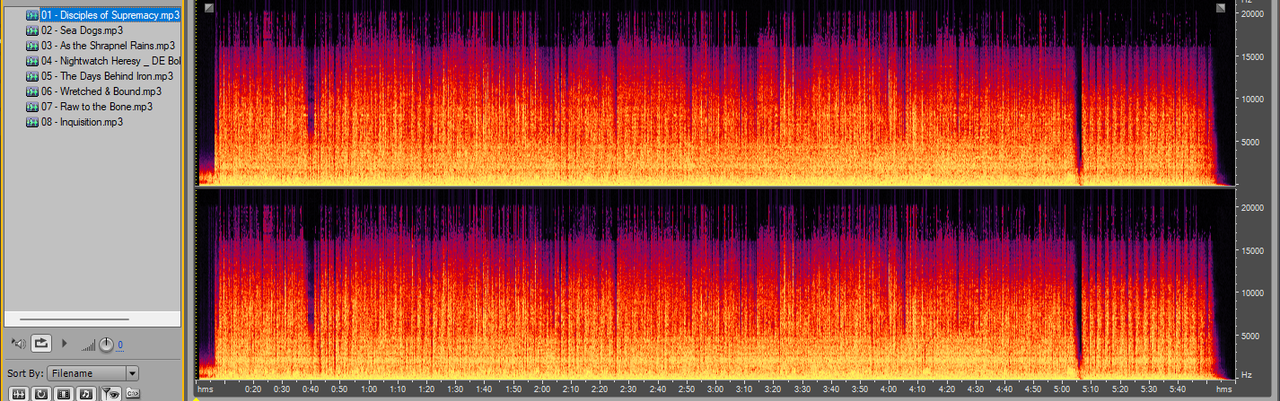Viewport: 1280px width, 401px height.
Task: Click the file list horizontal scrollbar
Action: pos(74,319)
